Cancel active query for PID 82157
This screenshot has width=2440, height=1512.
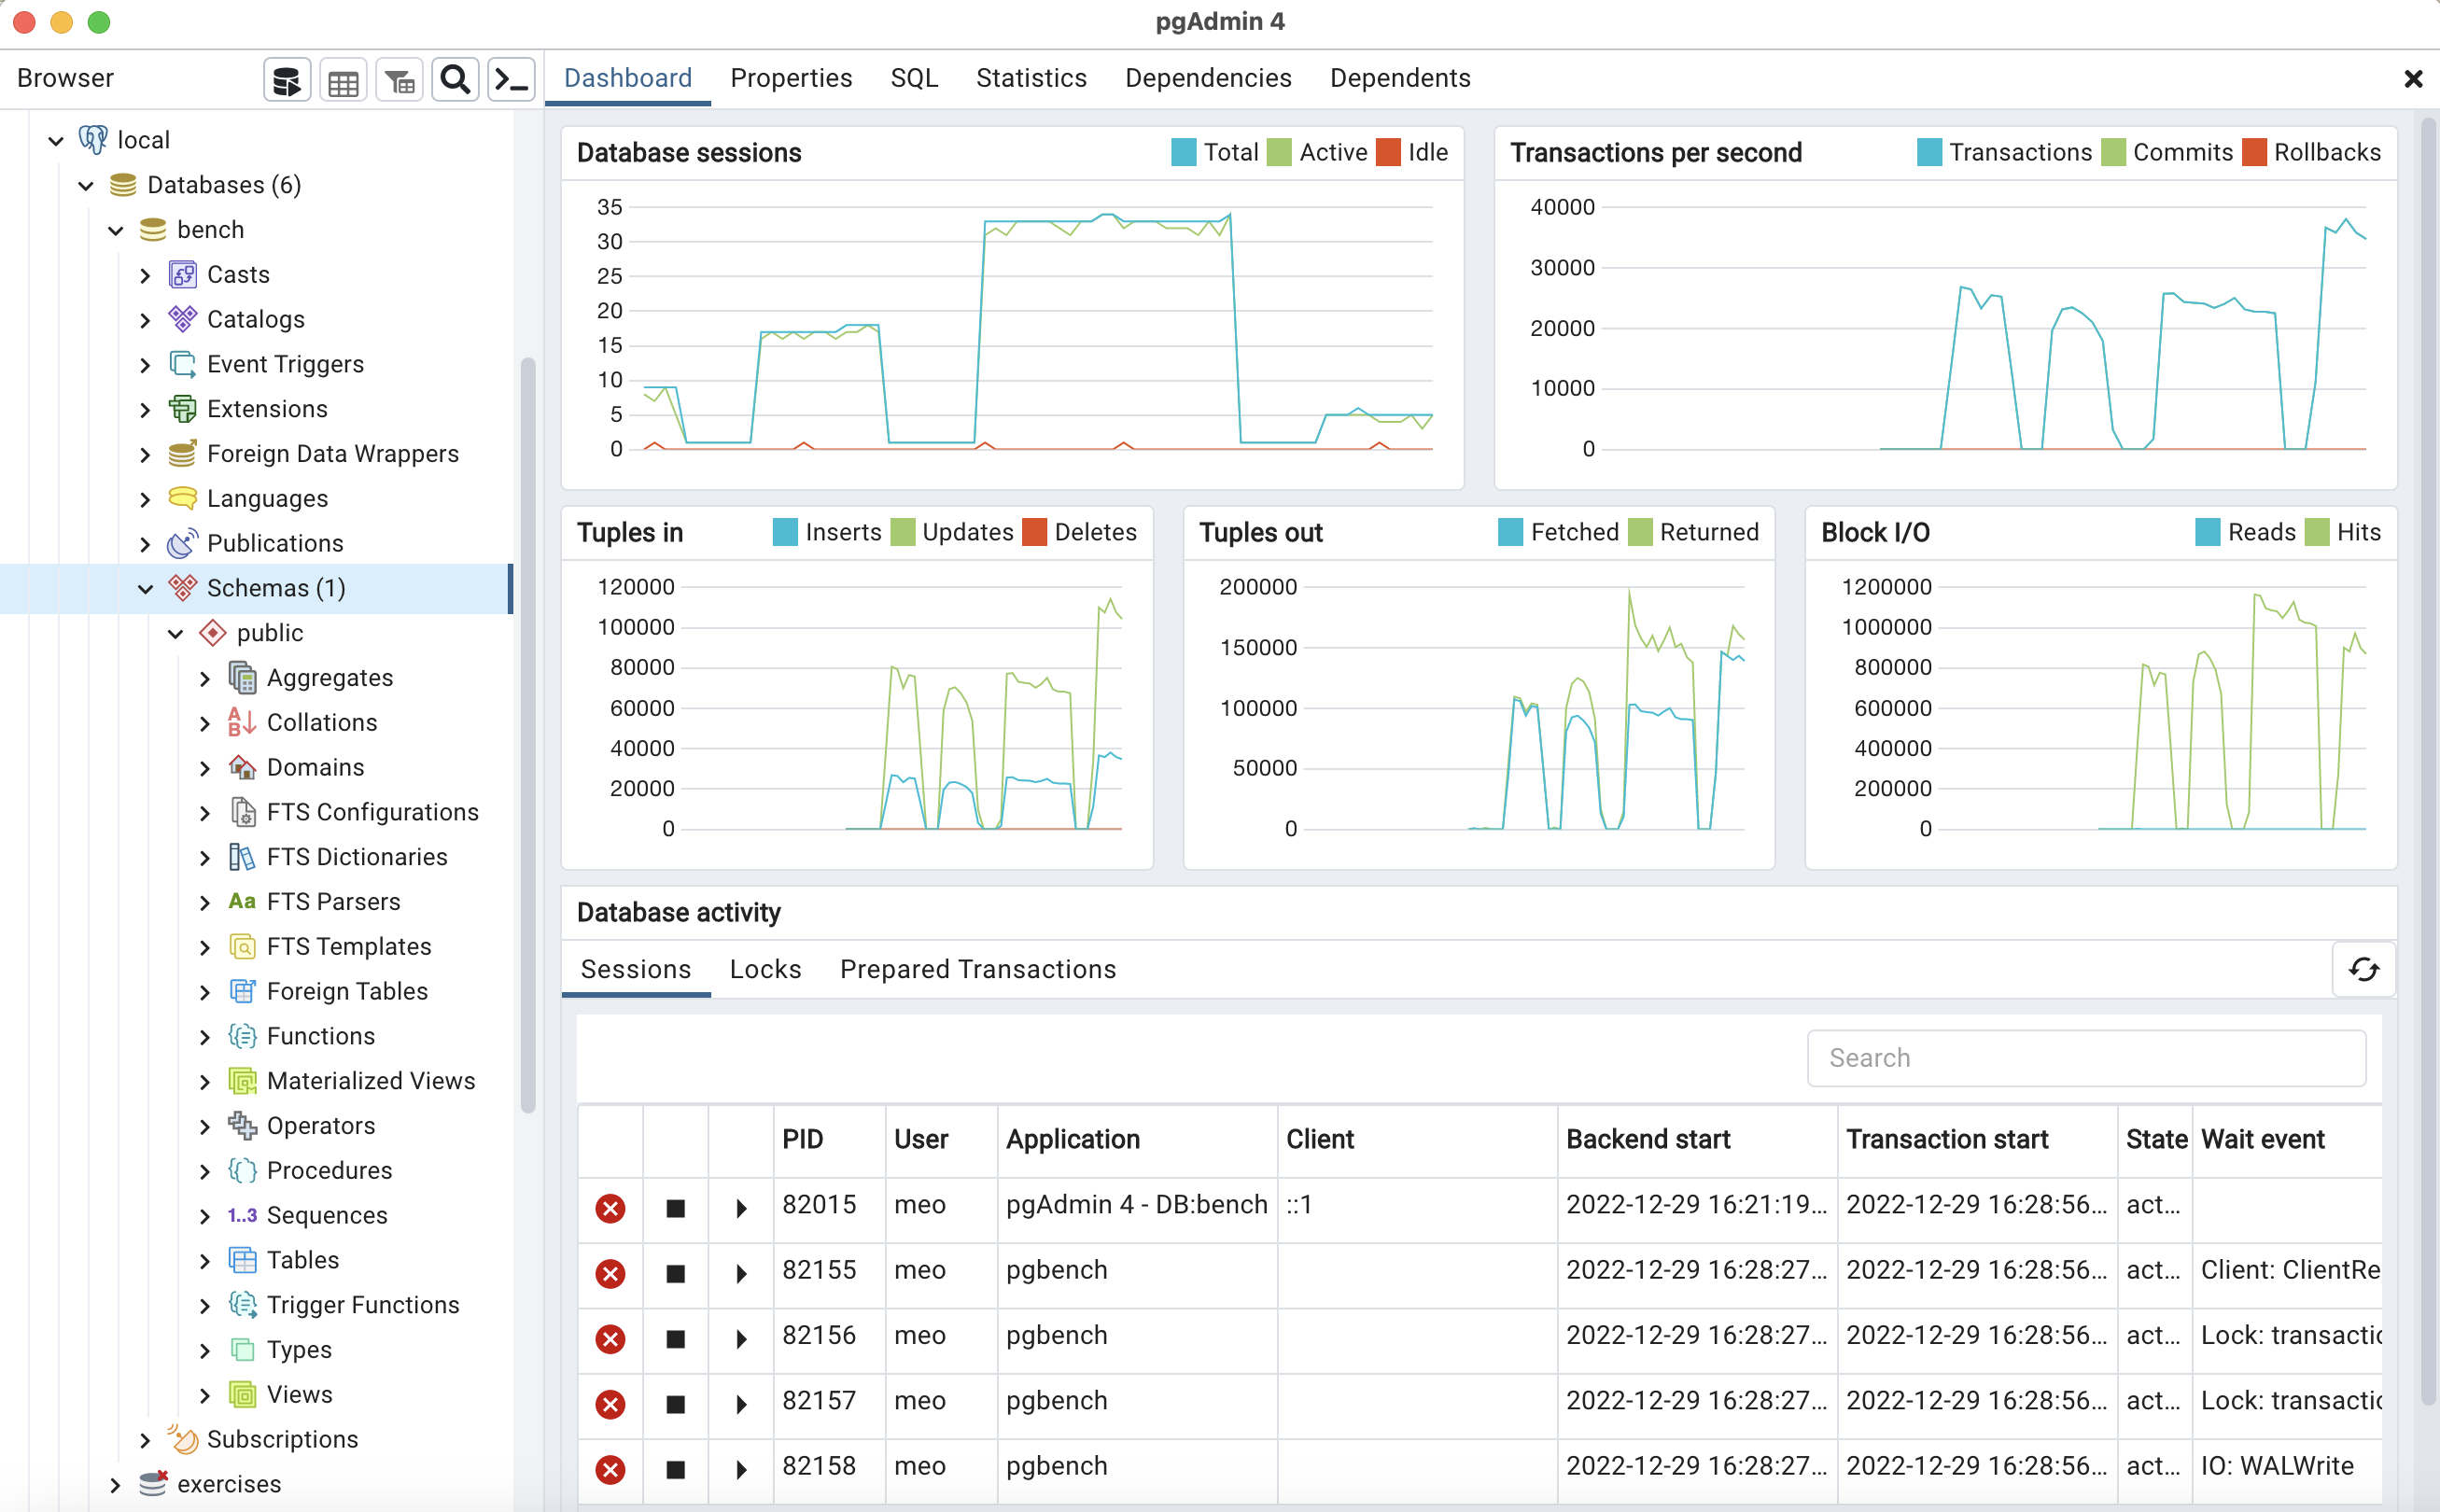(x=676, y=1404)
